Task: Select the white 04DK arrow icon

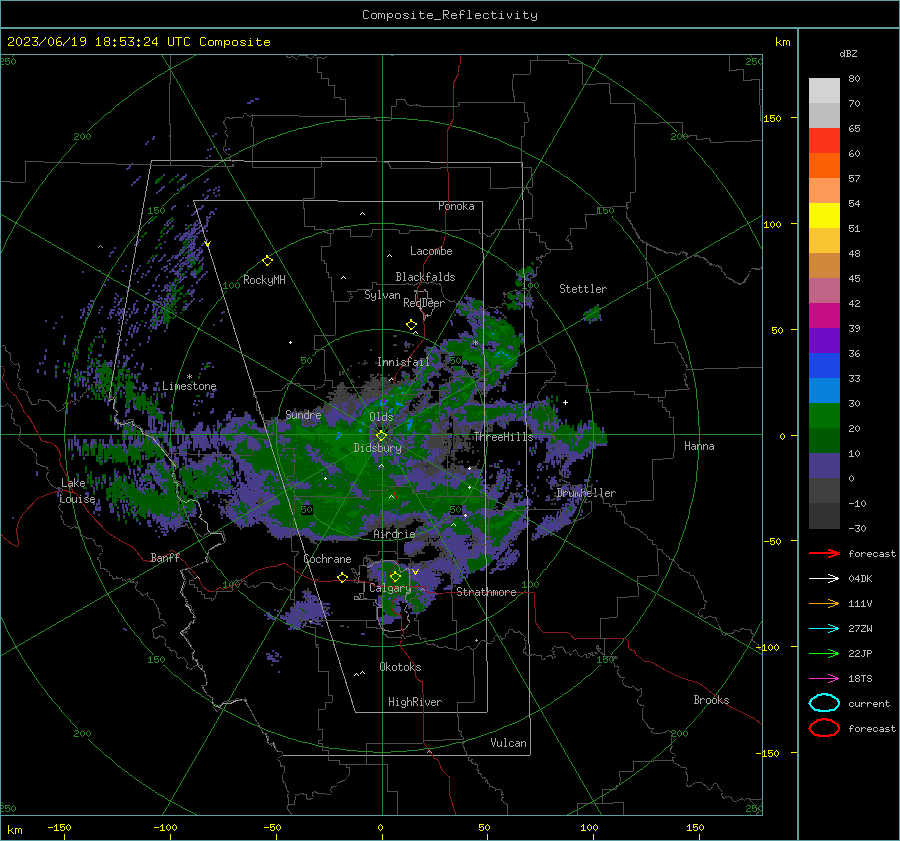Action: click(824, 578)
